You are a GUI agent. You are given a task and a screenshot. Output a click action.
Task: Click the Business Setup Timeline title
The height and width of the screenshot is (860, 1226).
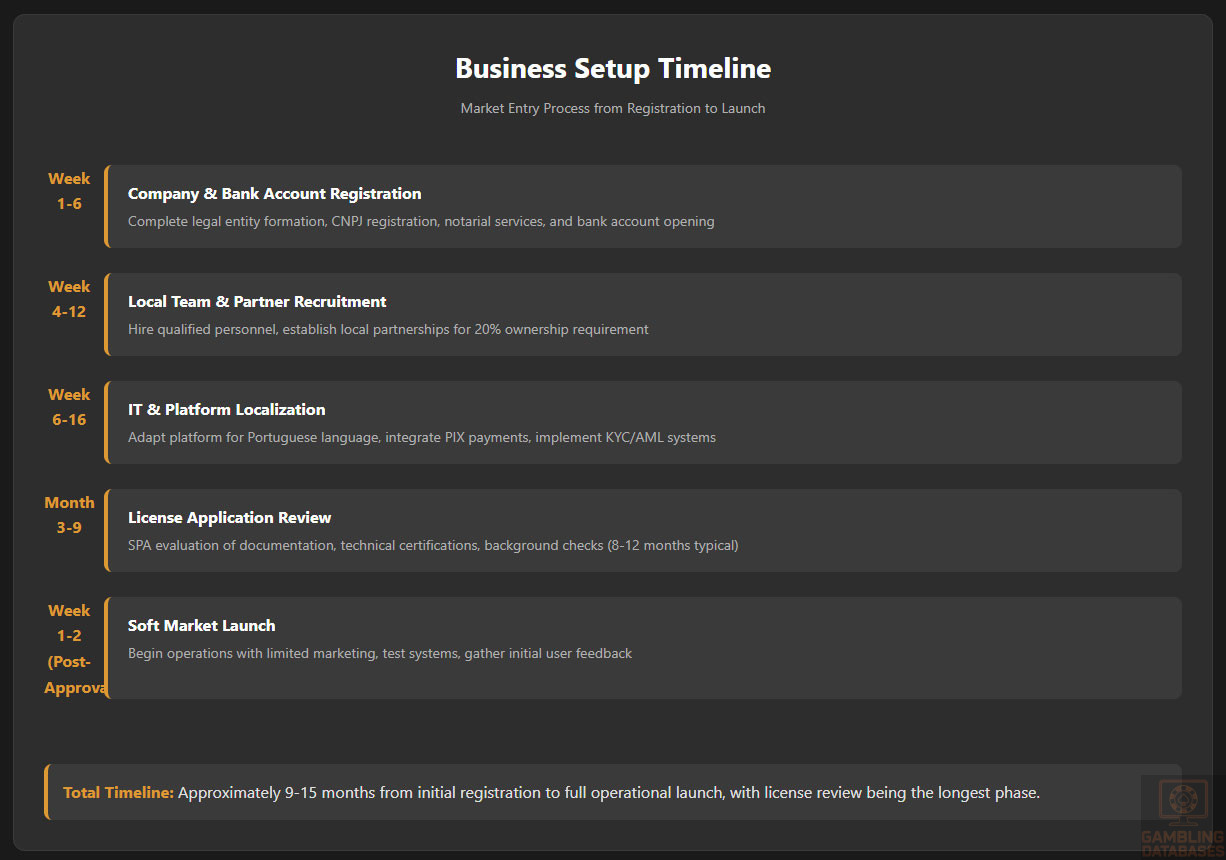pyautogui.click(x=613, y=68)
